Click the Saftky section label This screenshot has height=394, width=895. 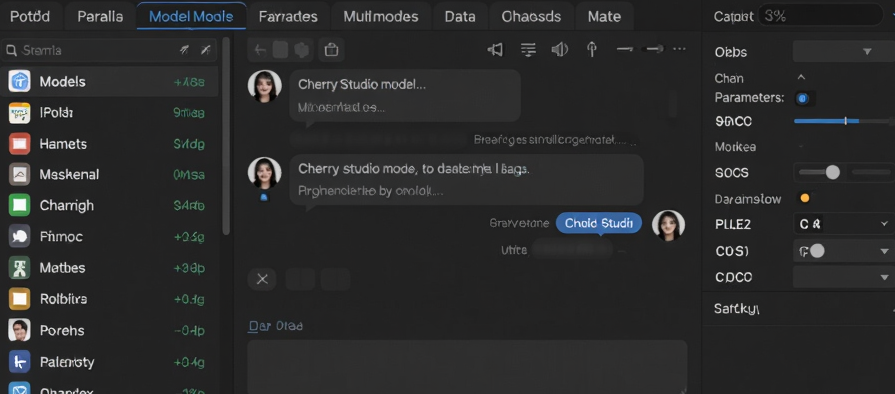click(736, 309)
